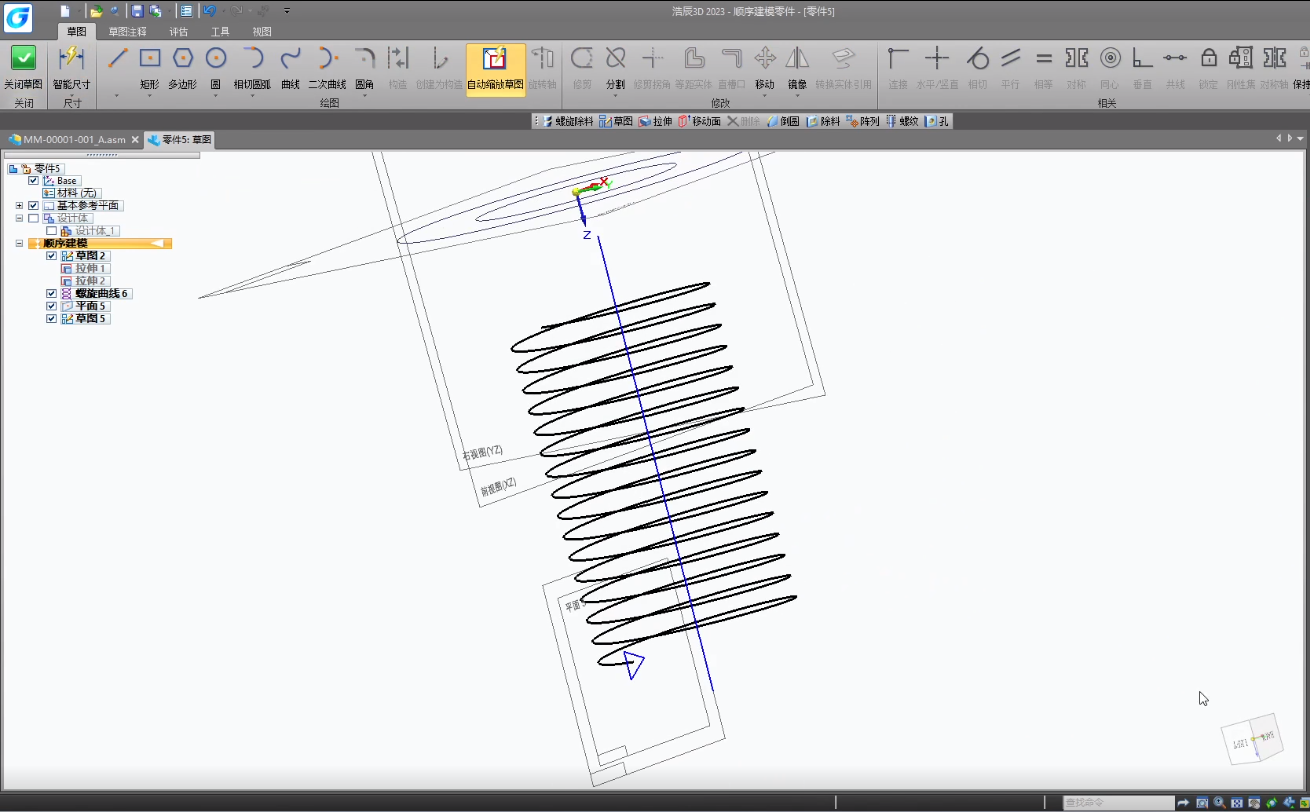Enable the 设计体_1 checkbox

(52, 231)
